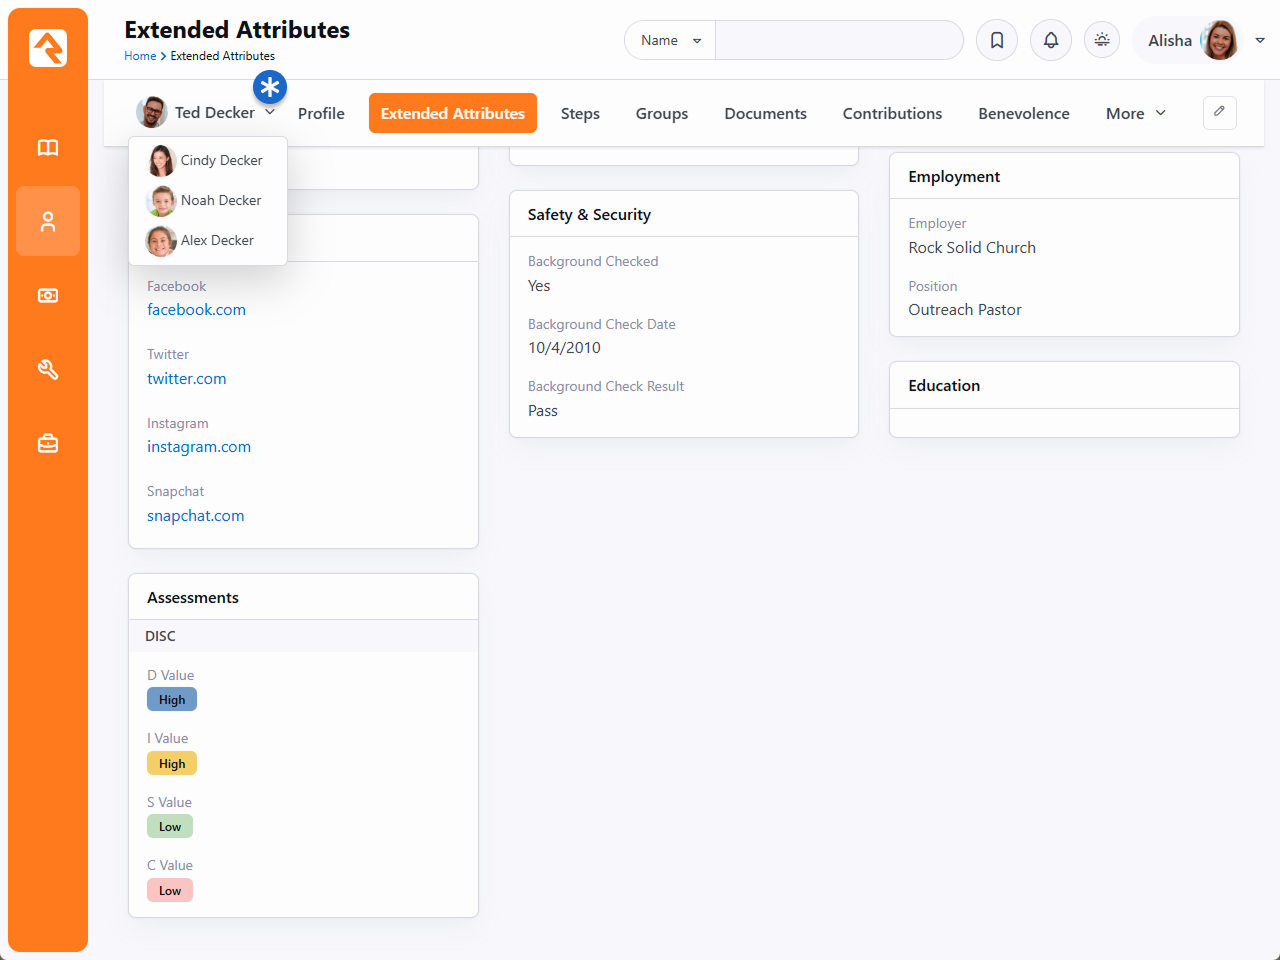Open the Name search type dropdown
Image resolution: width=1280 pixels, height=960 pixels.
[670, 41]
